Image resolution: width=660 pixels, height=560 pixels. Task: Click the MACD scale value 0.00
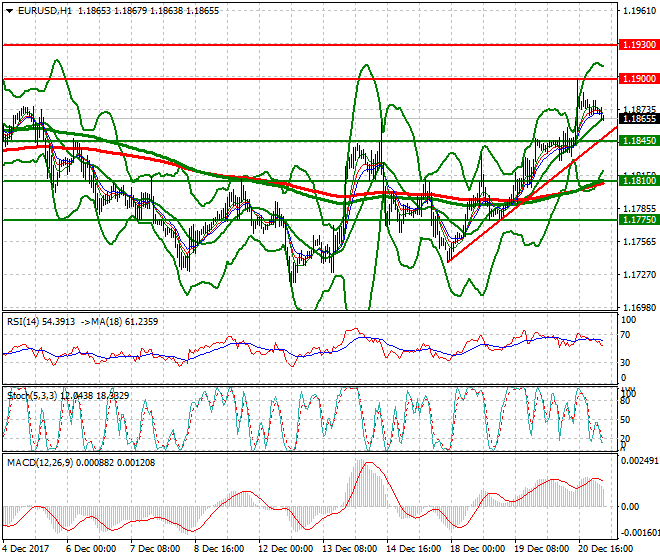click(630, 507)
